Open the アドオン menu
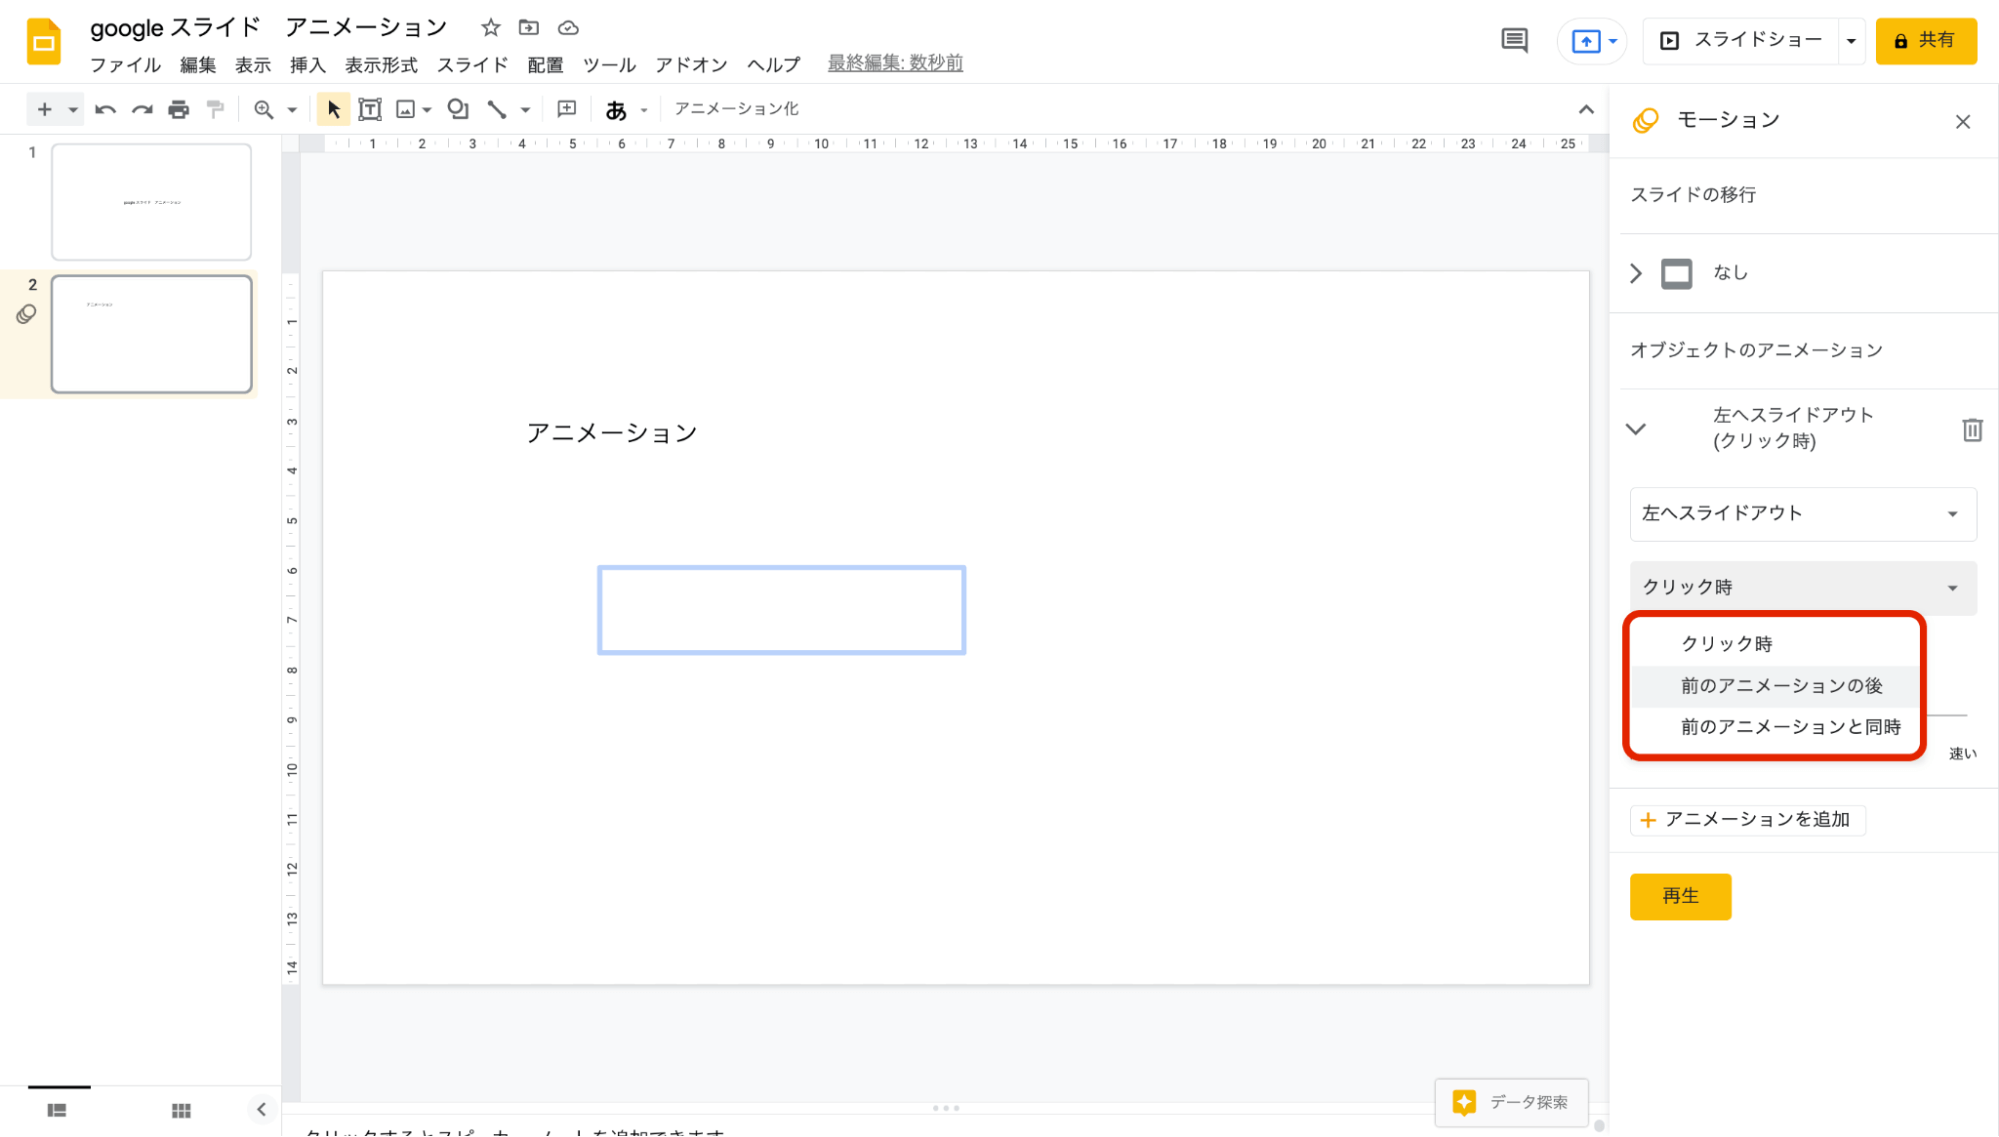This screenshot has width=1999, height=1137. tap(691, 65)
